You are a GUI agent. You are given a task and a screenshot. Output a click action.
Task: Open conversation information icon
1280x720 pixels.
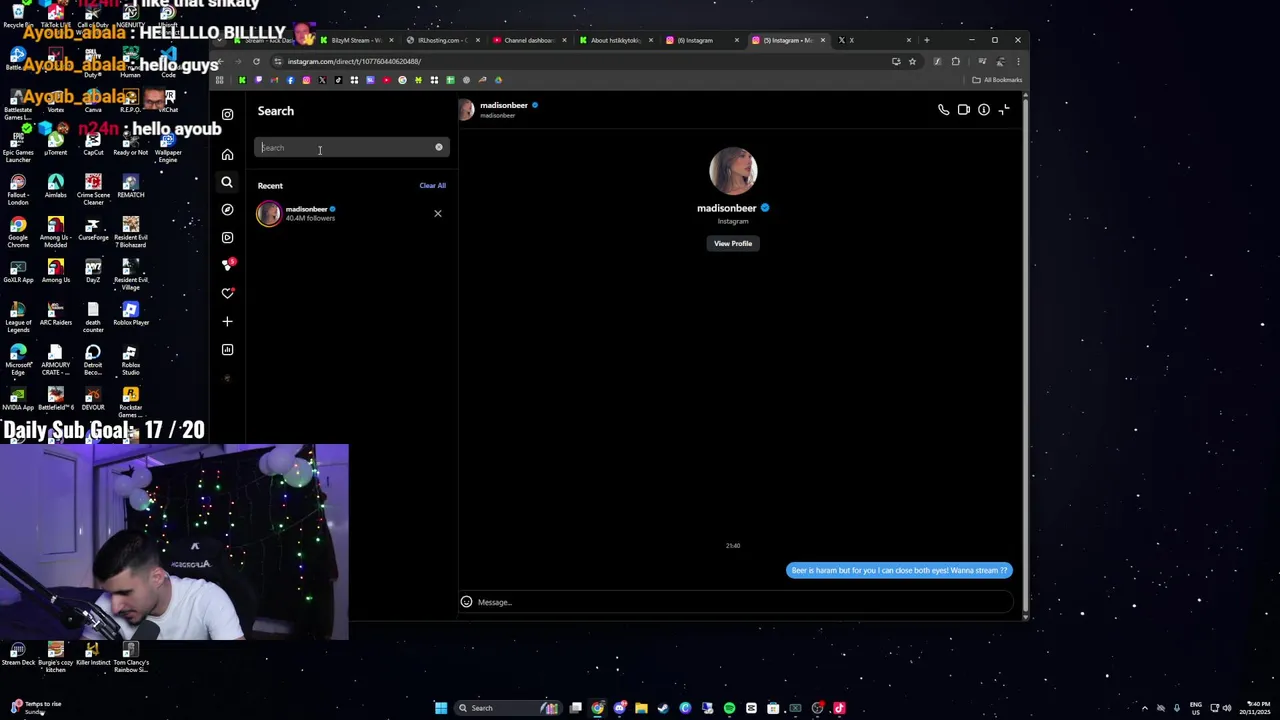pos(984,110)
